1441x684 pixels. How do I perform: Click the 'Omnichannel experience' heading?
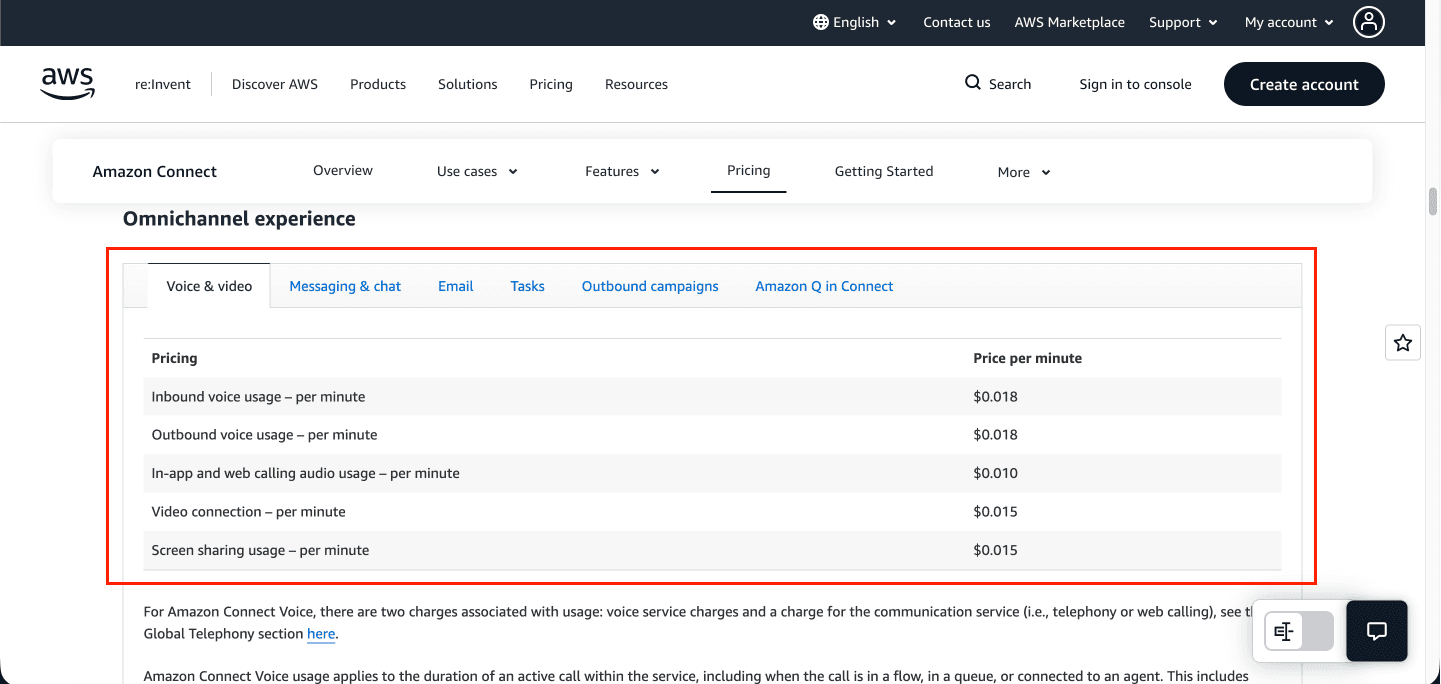(x=239, y=218)
